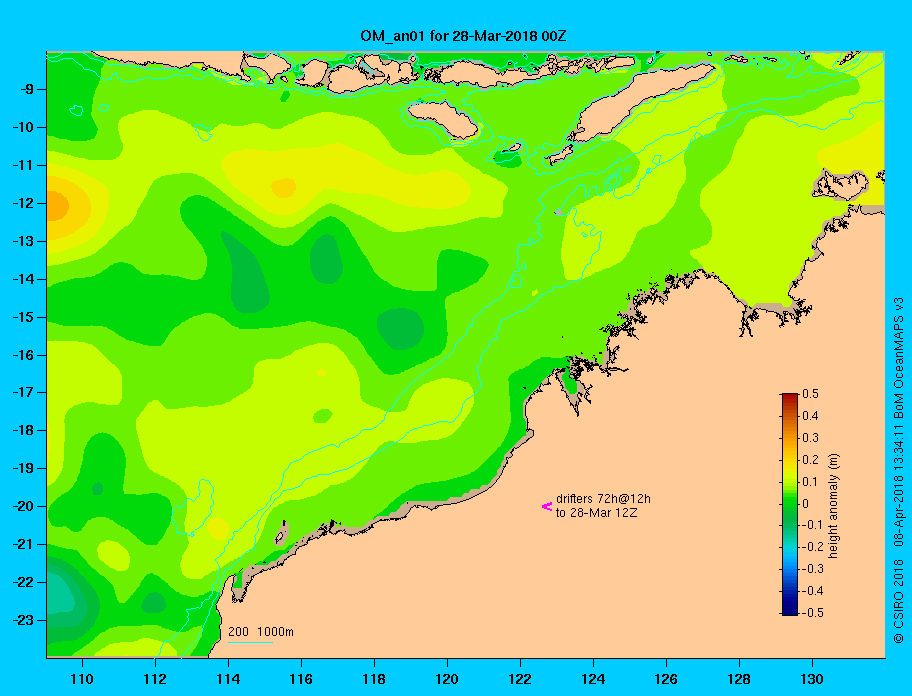Viewport: 912px width, 696px height.
Task: Click the -0.5 value on the color scale
Action: click(x=812, y=613)
